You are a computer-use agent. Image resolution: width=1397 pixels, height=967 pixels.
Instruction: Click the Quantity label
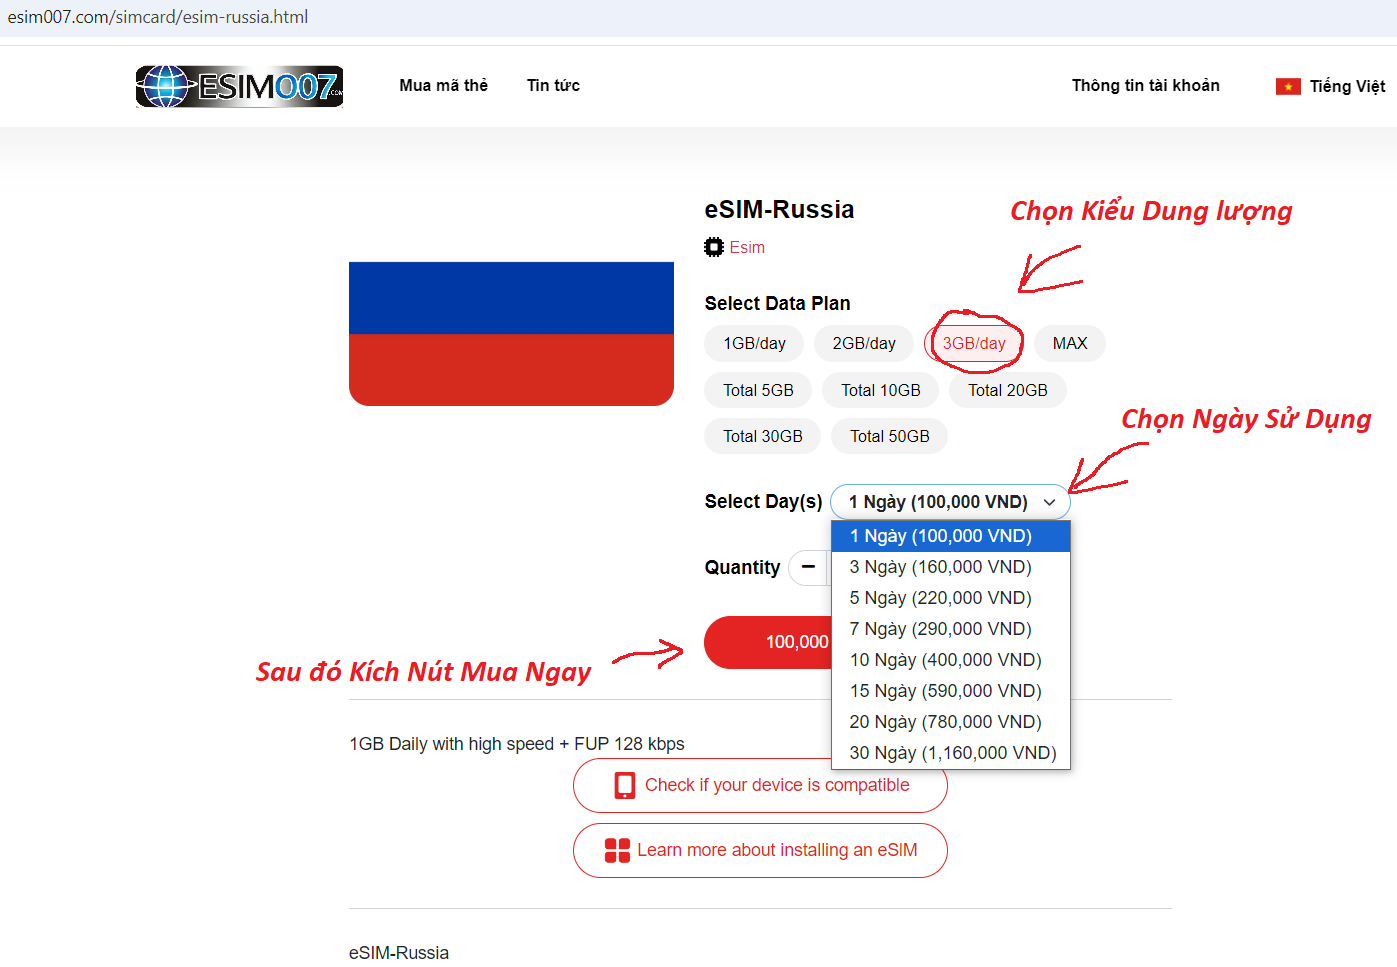742,568
